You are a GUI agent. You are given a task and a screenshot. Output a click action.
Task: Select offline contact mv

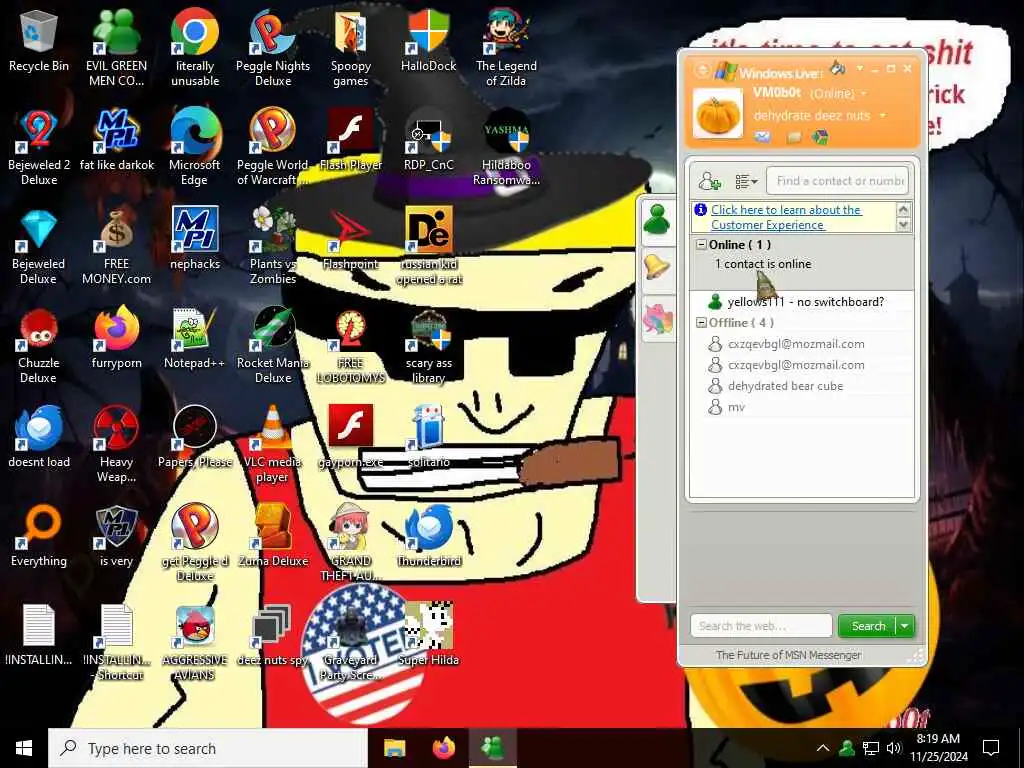(x=802, y=407)
